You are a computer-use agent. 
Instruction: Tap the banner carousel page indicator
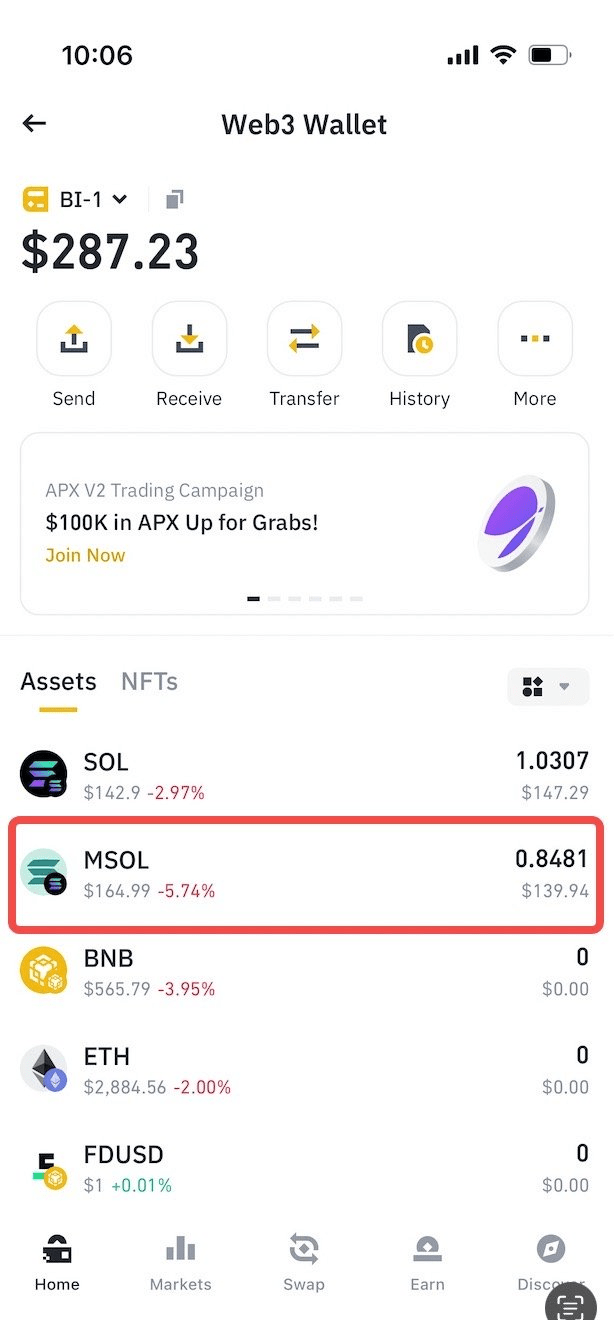click(x=304, y=599)
